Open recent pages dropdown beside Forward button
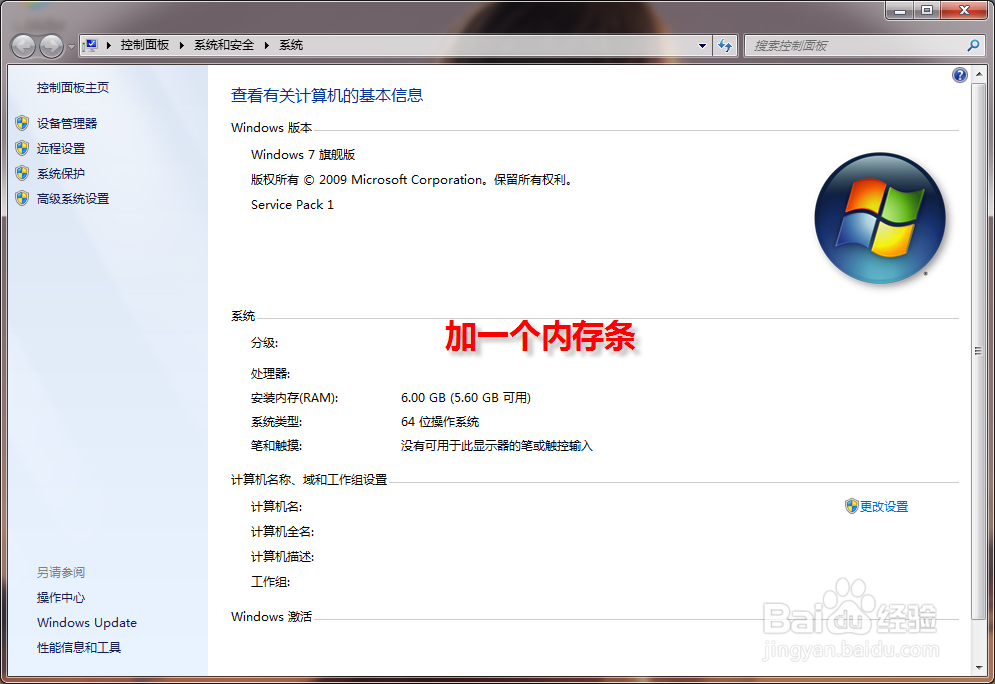Image resolution: width=995 pixels, height=684 pixels. point(71,46)
